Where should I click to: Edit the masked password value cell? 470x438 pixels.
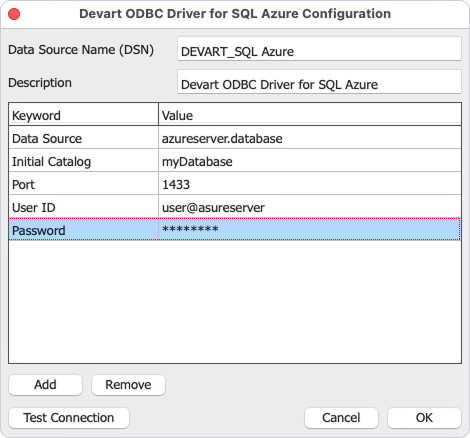pyautogui.click(x=310, y=229)
